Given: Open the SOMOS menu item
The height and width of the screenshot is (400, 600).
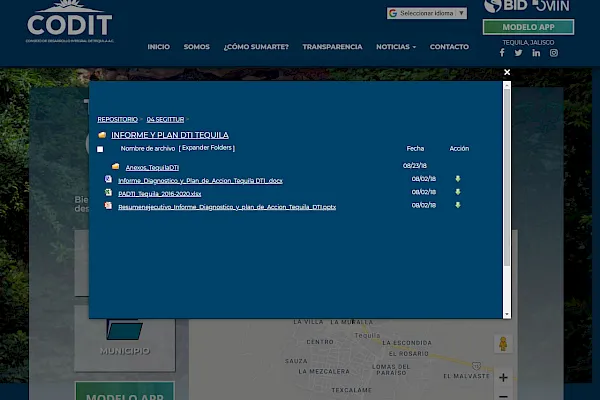Looking at the screenshot, I should click(x=196, y=47).
